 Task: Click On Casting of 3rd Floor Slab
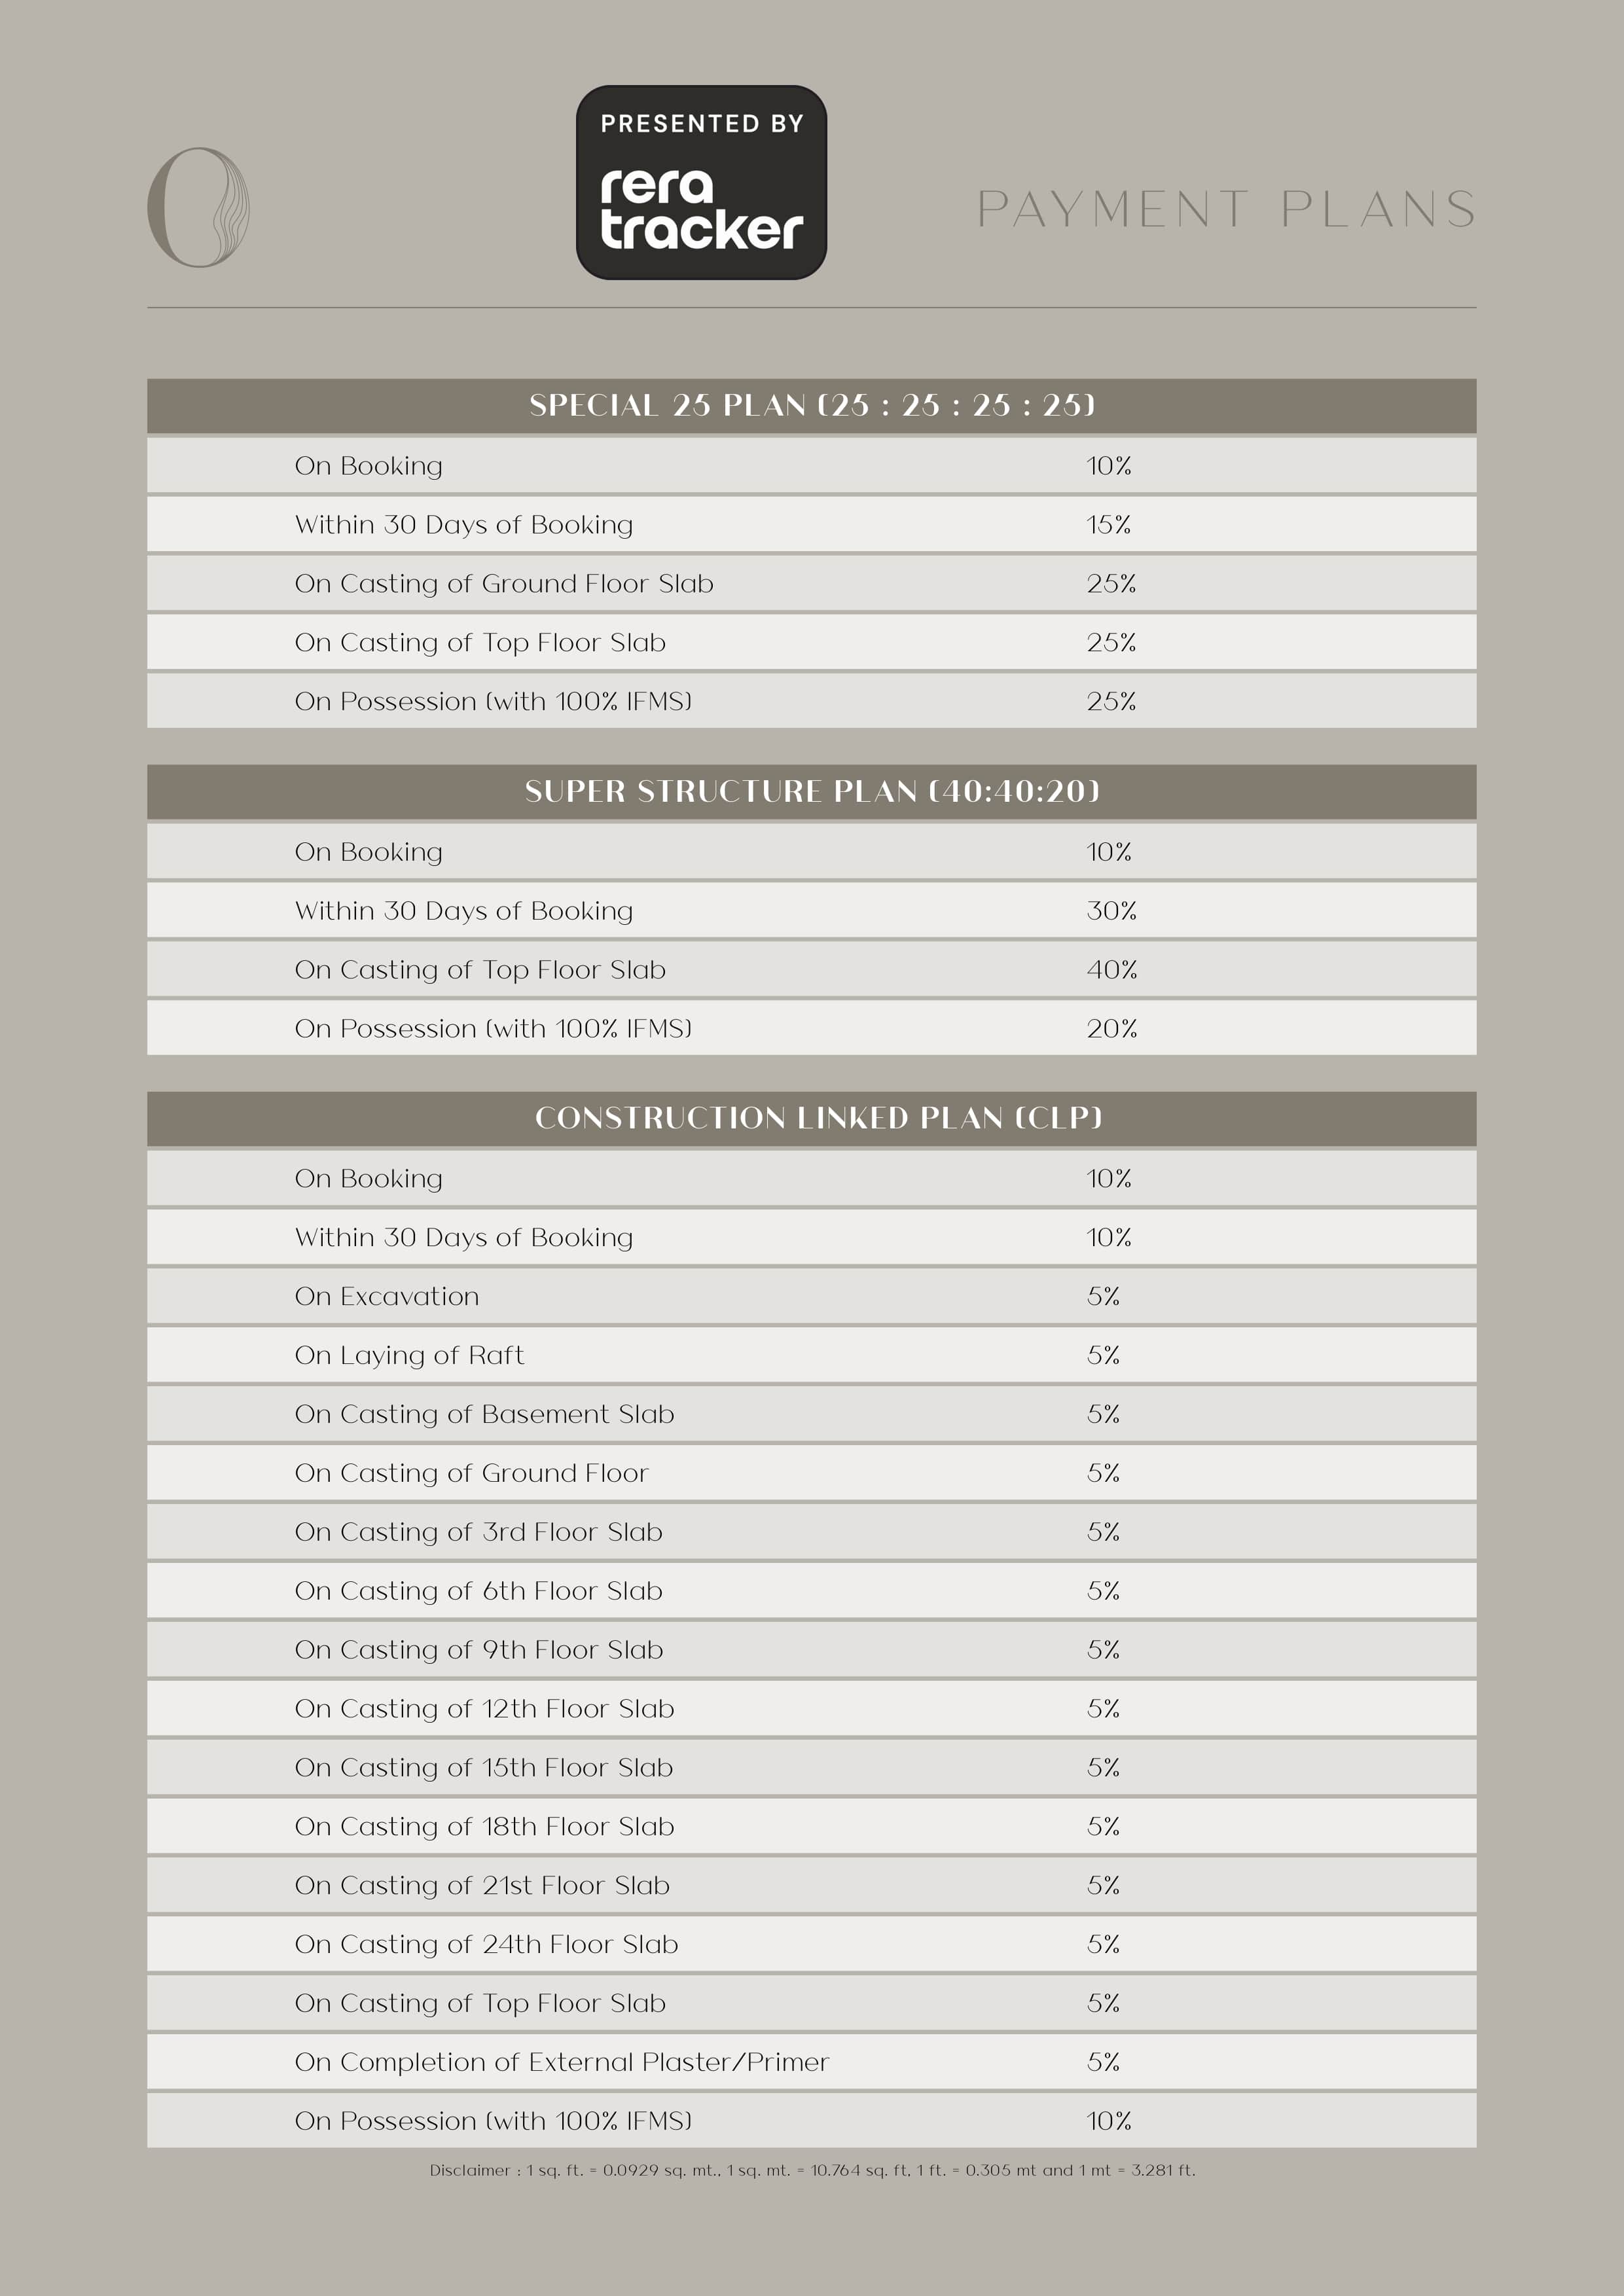pos(478,1532)
